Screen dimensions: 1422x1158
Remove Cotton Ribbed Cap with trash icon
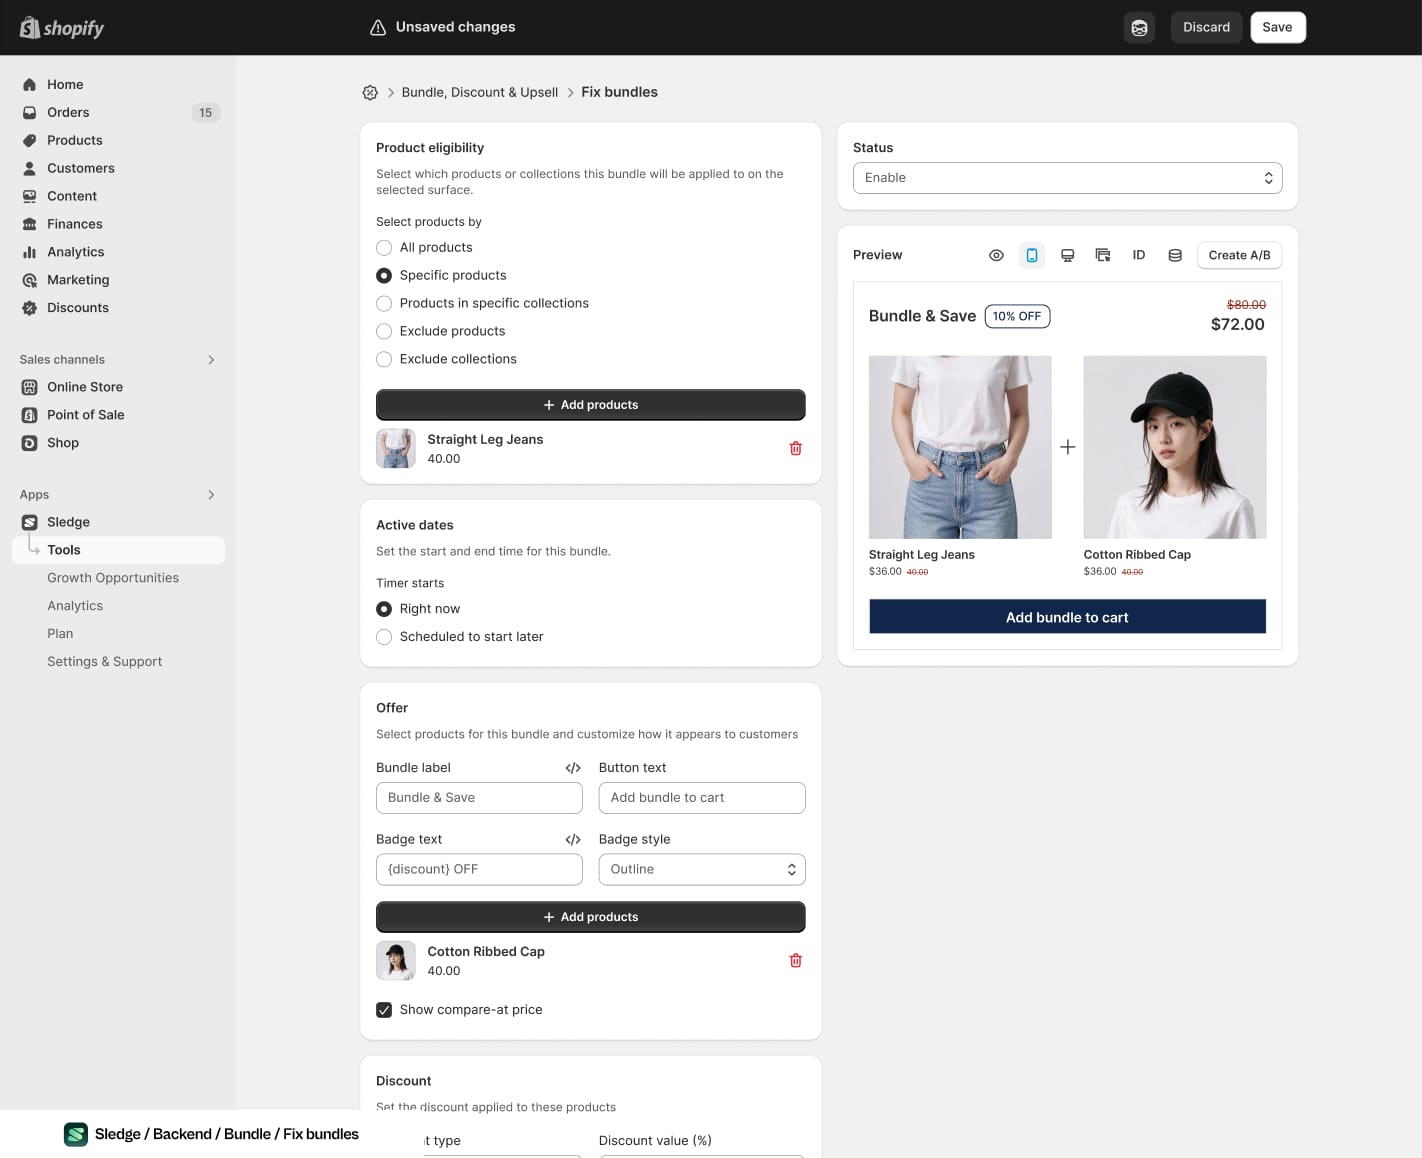[x=796, y=961]
